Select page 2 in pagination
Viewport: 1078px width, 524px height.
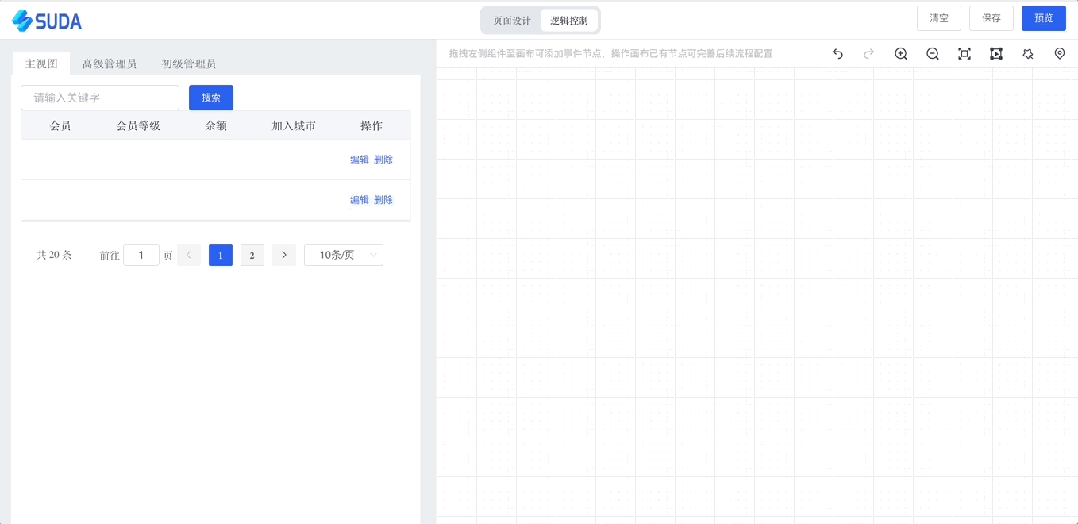pos(252,255)
